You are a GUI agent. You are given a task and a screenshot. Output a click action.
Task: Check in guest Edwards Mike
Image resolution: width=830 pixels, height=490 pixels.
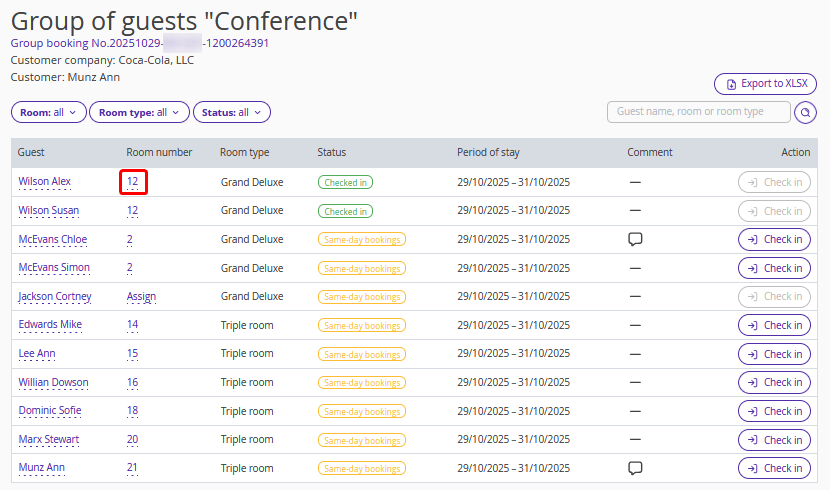[x=774, y=325]
